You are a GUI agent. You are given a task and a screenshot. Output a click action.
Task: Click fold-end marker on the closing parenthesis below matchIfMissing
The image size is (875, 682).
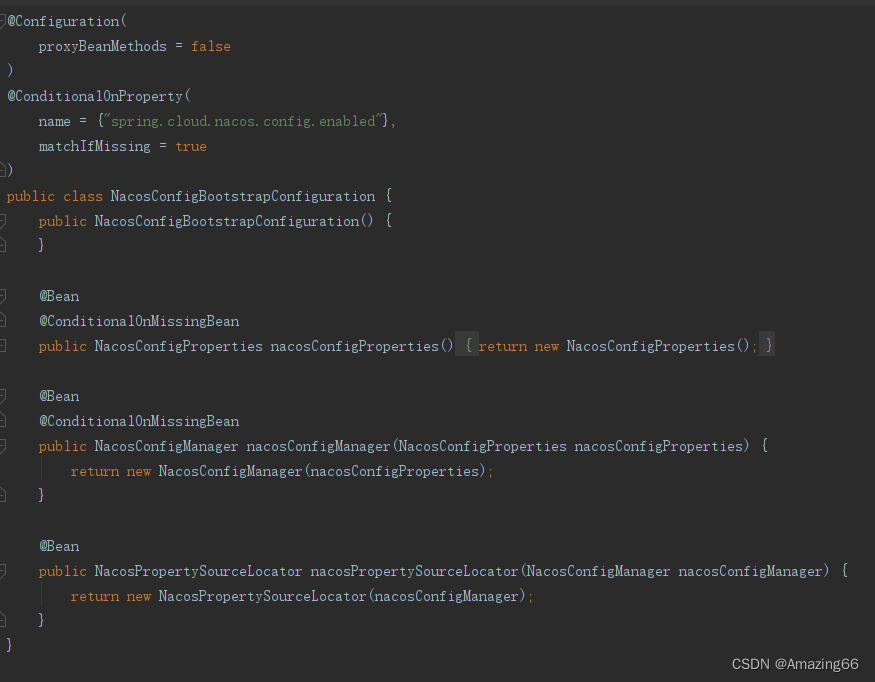click(x=2, y=169)
